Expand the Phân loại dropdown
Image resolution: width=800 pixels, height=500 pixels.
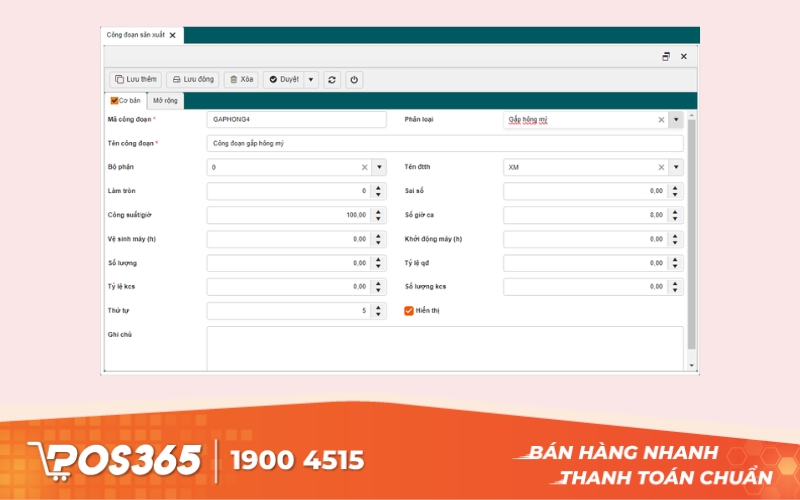point(676,120)
